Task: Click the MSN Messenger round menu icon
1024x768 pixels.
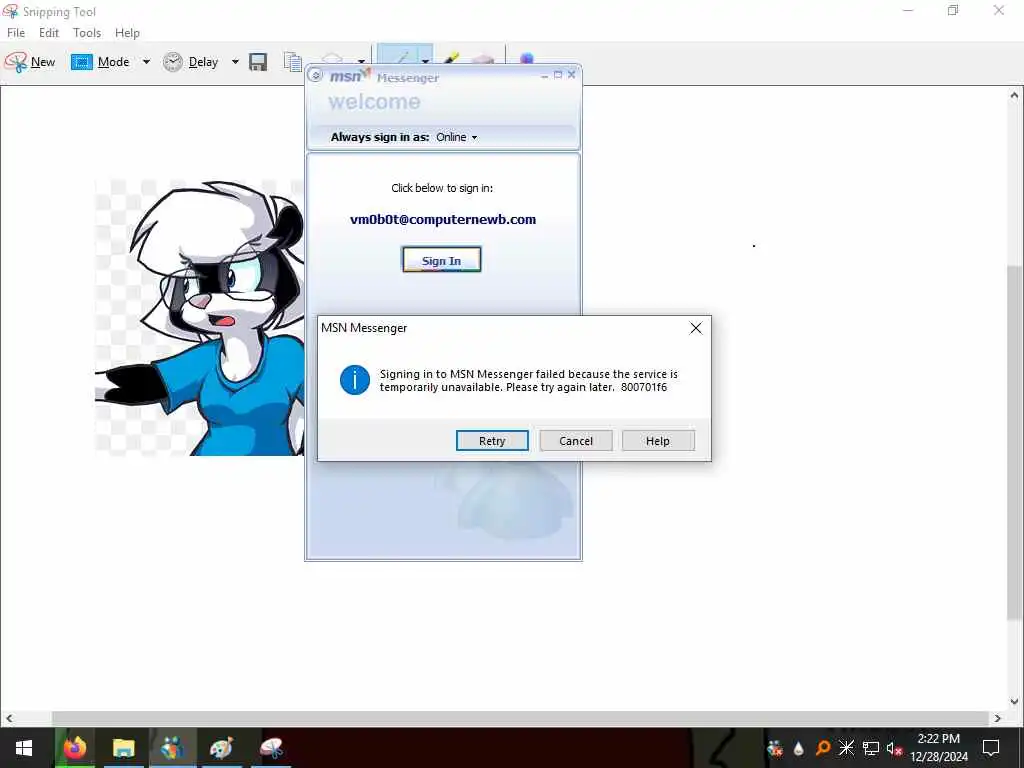Action: tap(315, 76)
